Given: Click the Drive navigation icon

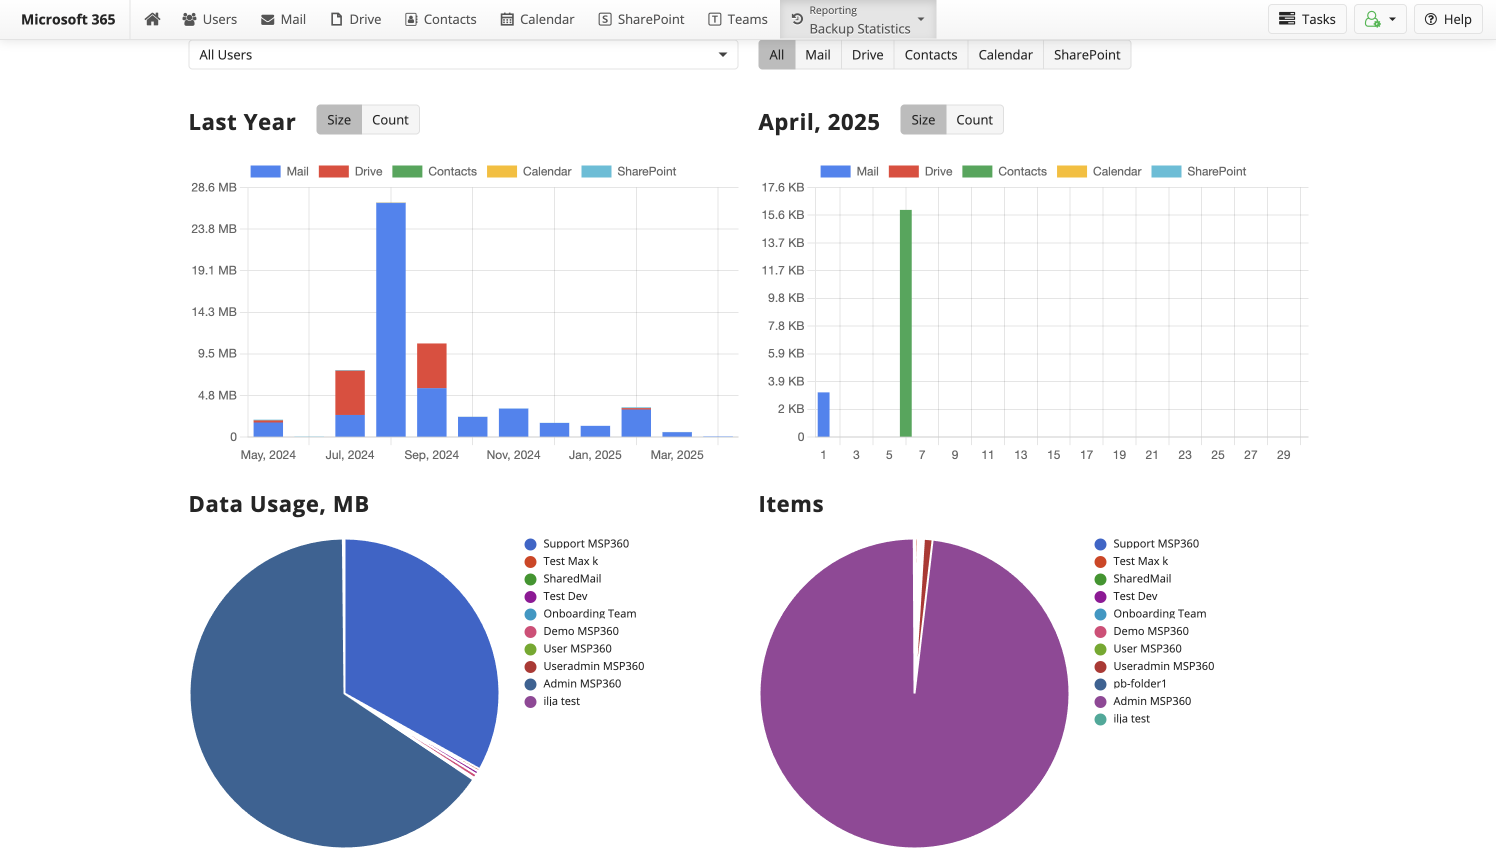Looking at the screenshot, I should (335, 18).
